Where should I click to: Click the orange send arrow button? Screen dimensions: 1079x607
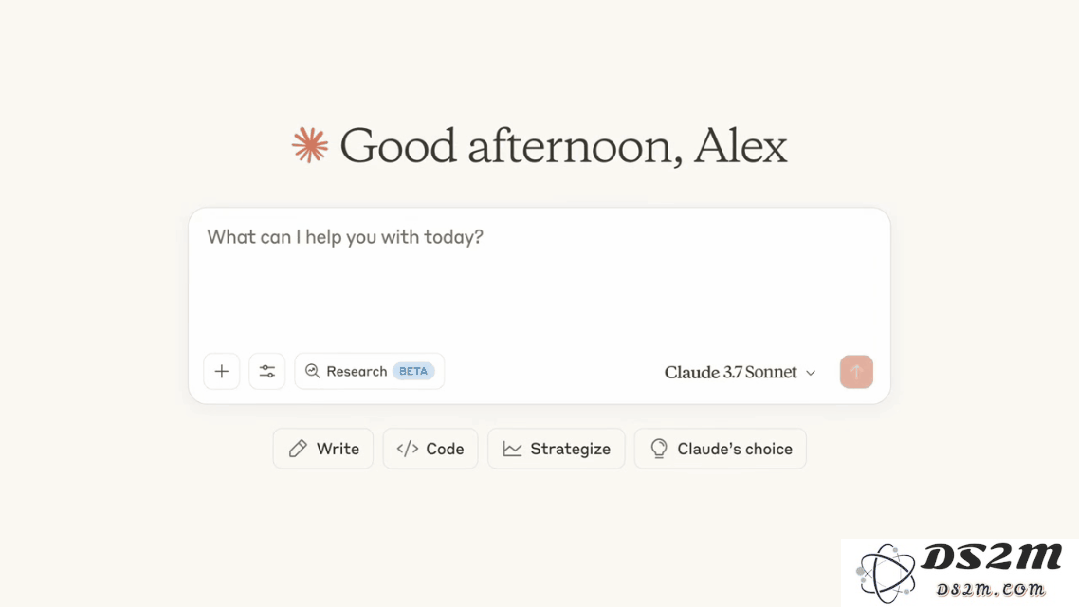856,372
